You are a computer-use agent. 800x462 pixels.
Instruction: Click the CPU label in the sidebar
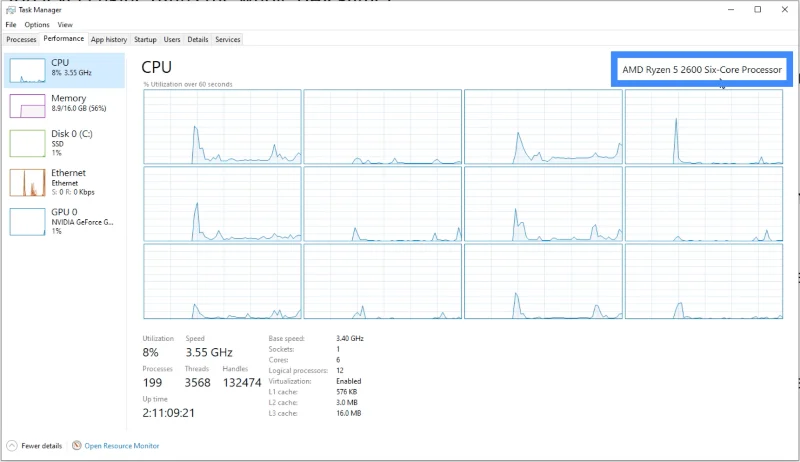point(60,63)
